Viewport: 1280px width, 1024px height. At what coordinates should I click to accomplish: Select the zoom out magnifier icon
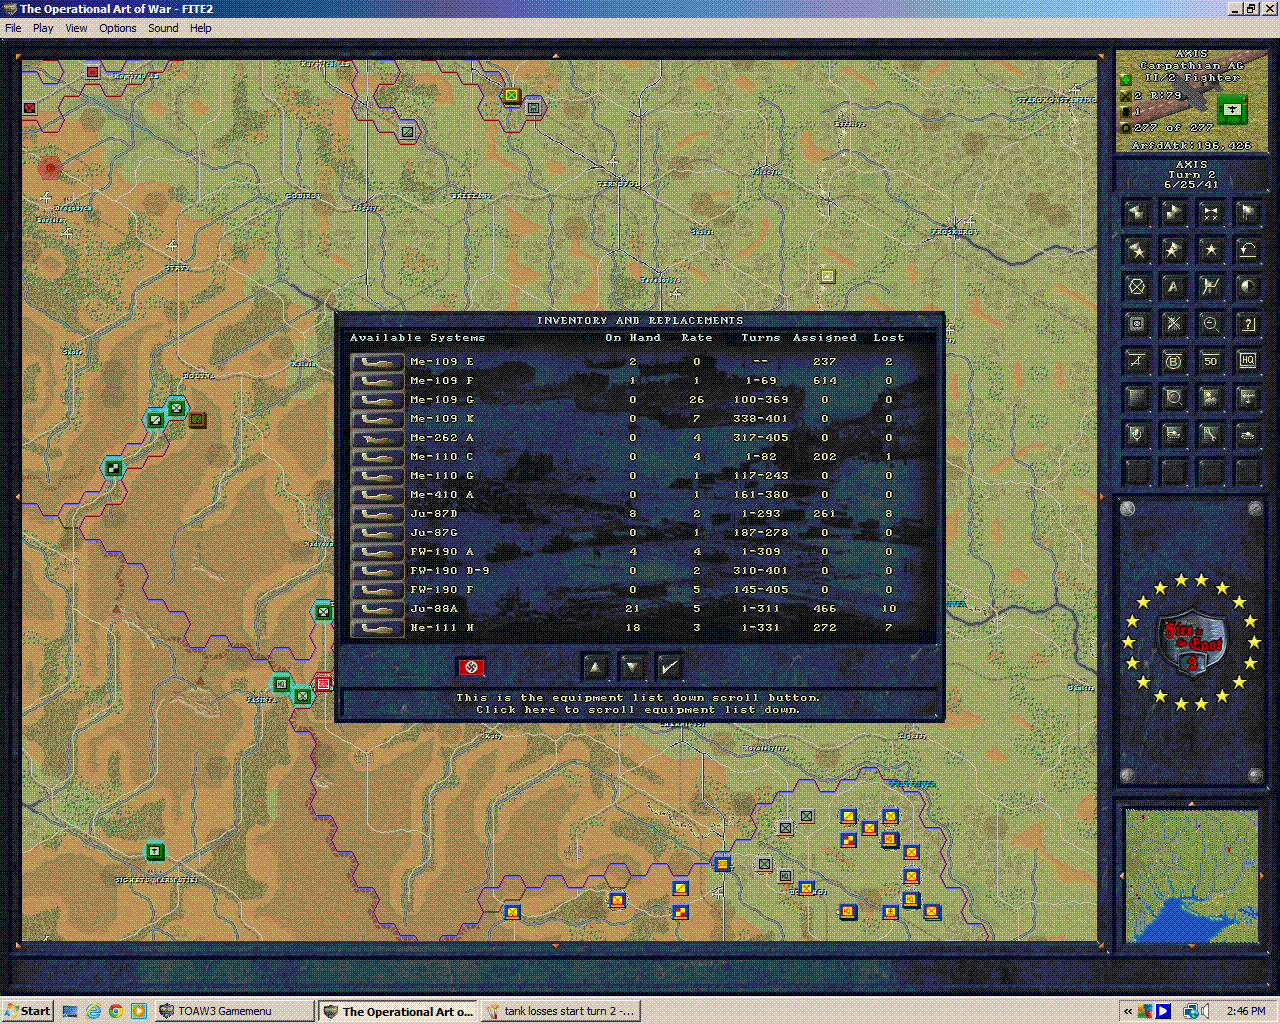point(1210,323)
